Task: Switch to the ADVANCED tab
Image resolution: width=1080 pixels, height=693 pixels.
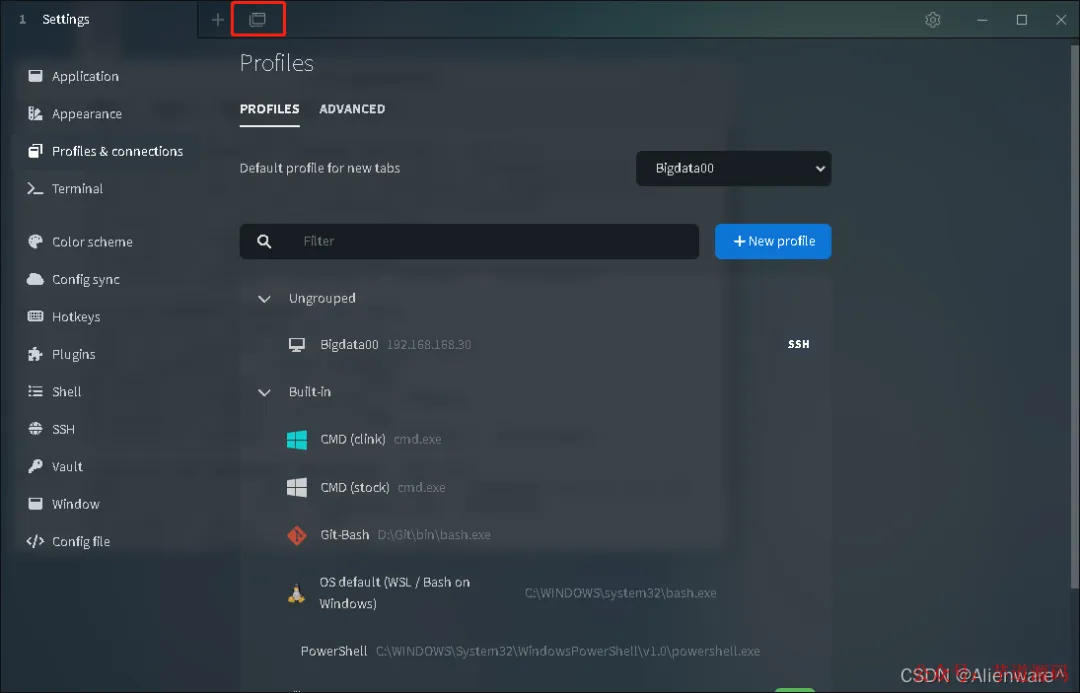Action: (x=352, y=109)
